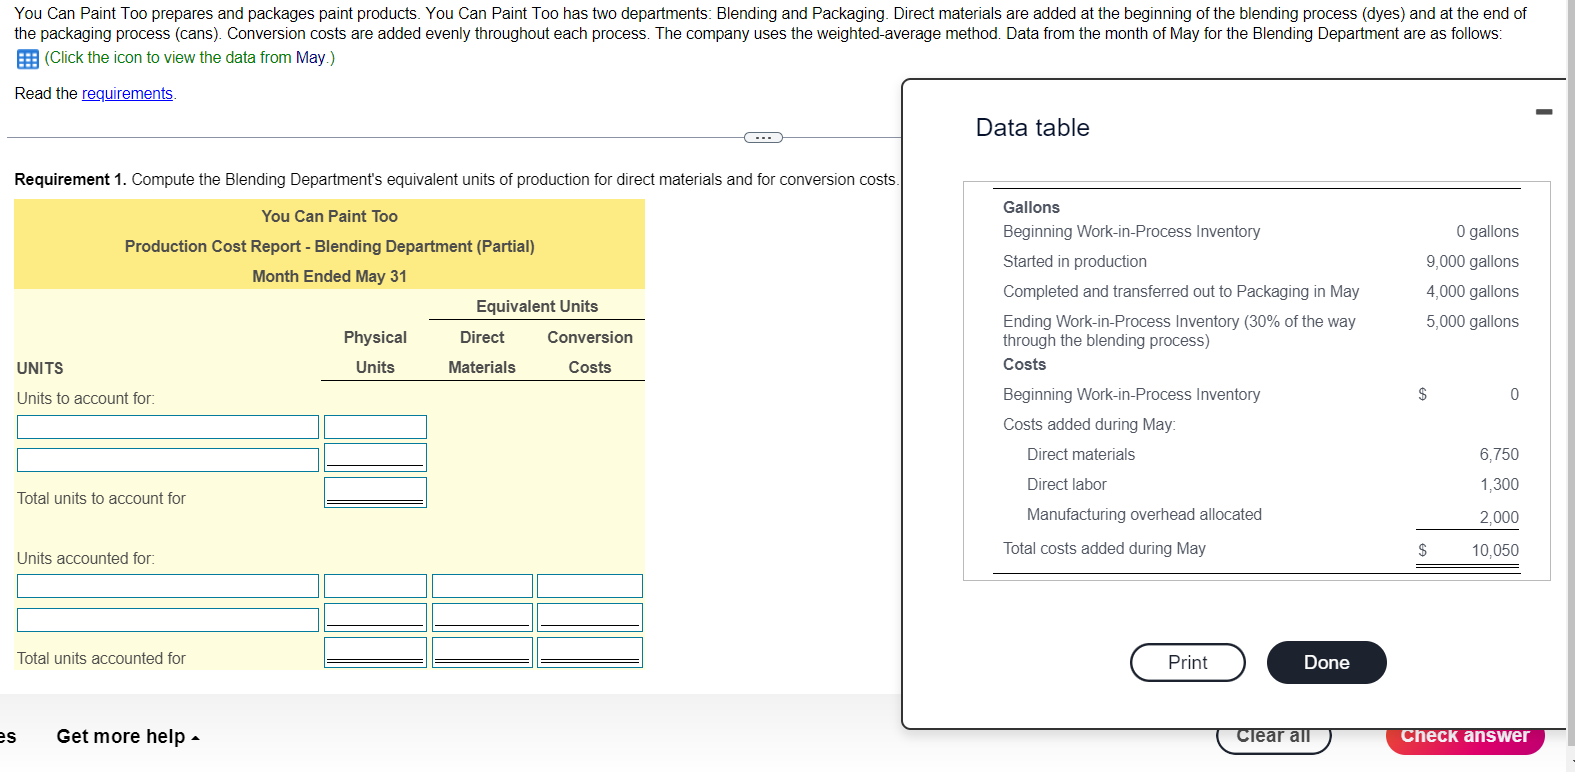The height and width of the screenshot is (772, 1575).
Task: Select first Physical Units field under Units to account for
Action: (x=375, y=427)
